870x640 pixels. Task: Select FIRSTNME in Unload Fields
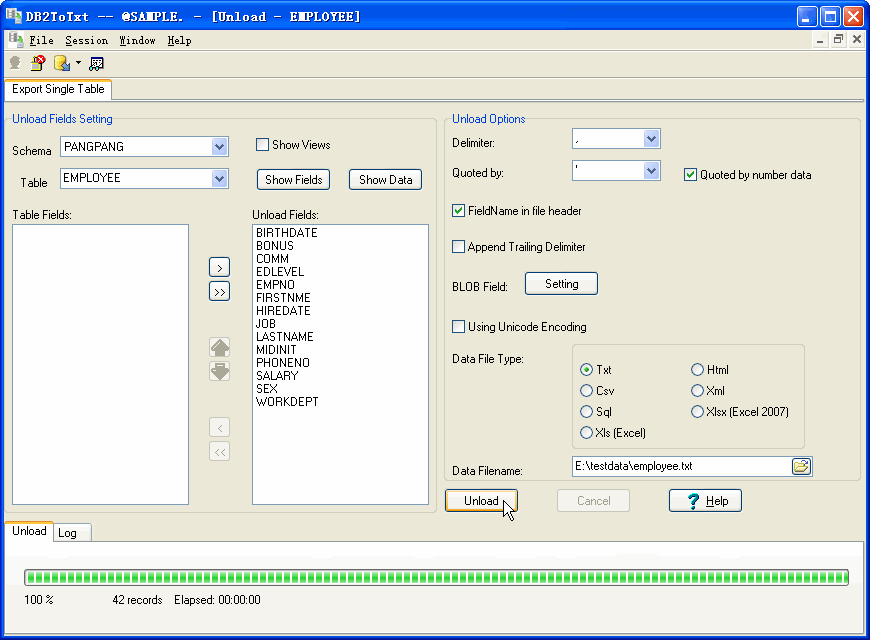click(283, 298)
